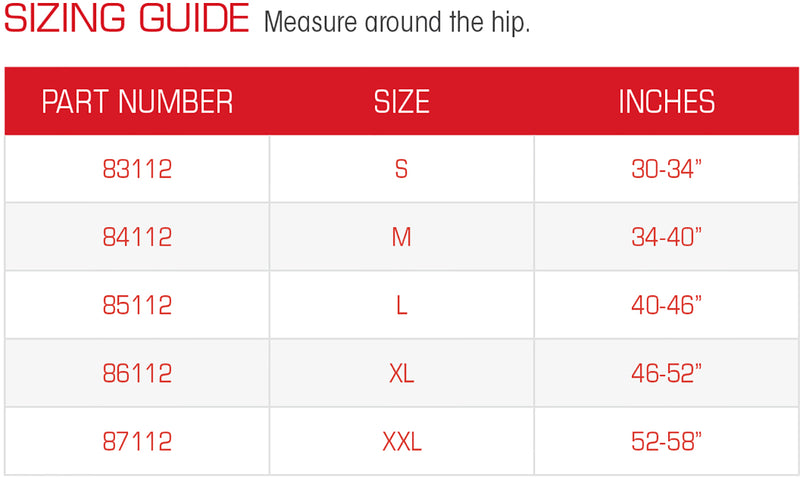This screenshot has width=800, height=477.
Task: Select the size XXL cell
Action: click(x=401, y=441)
